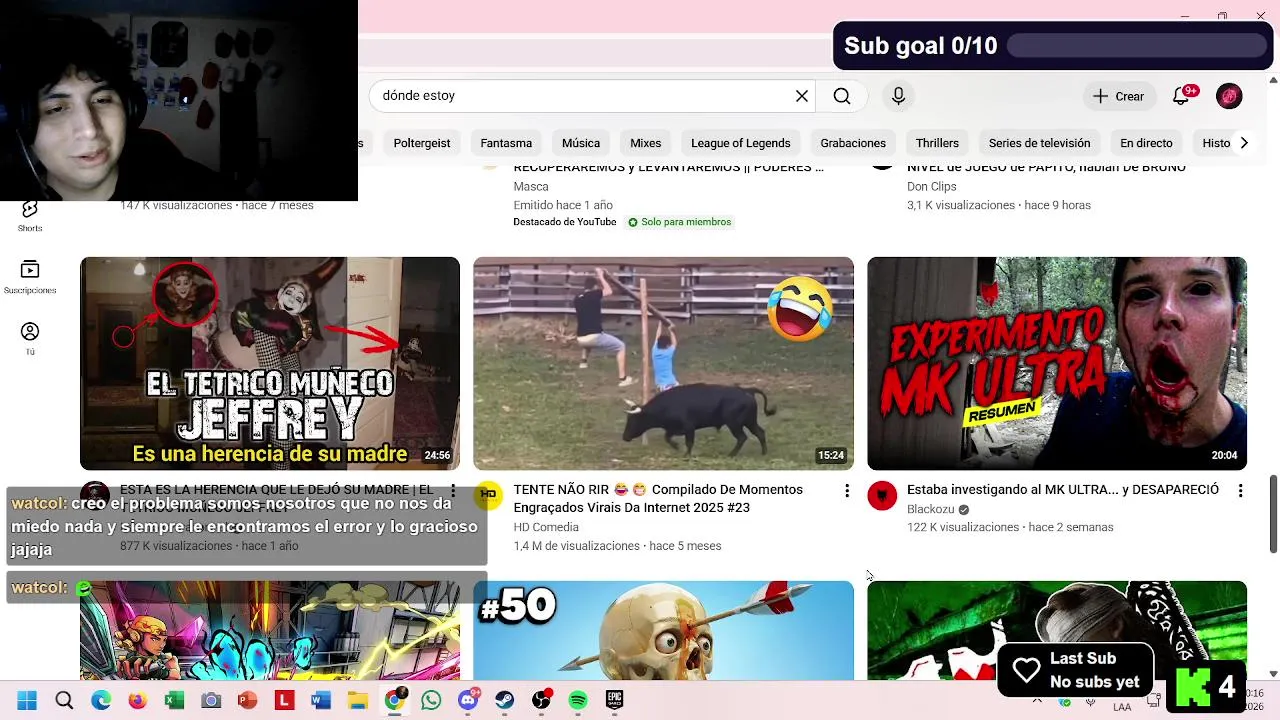
Task: Open the #50 skull video thumbnail
Action: (663, 630)
